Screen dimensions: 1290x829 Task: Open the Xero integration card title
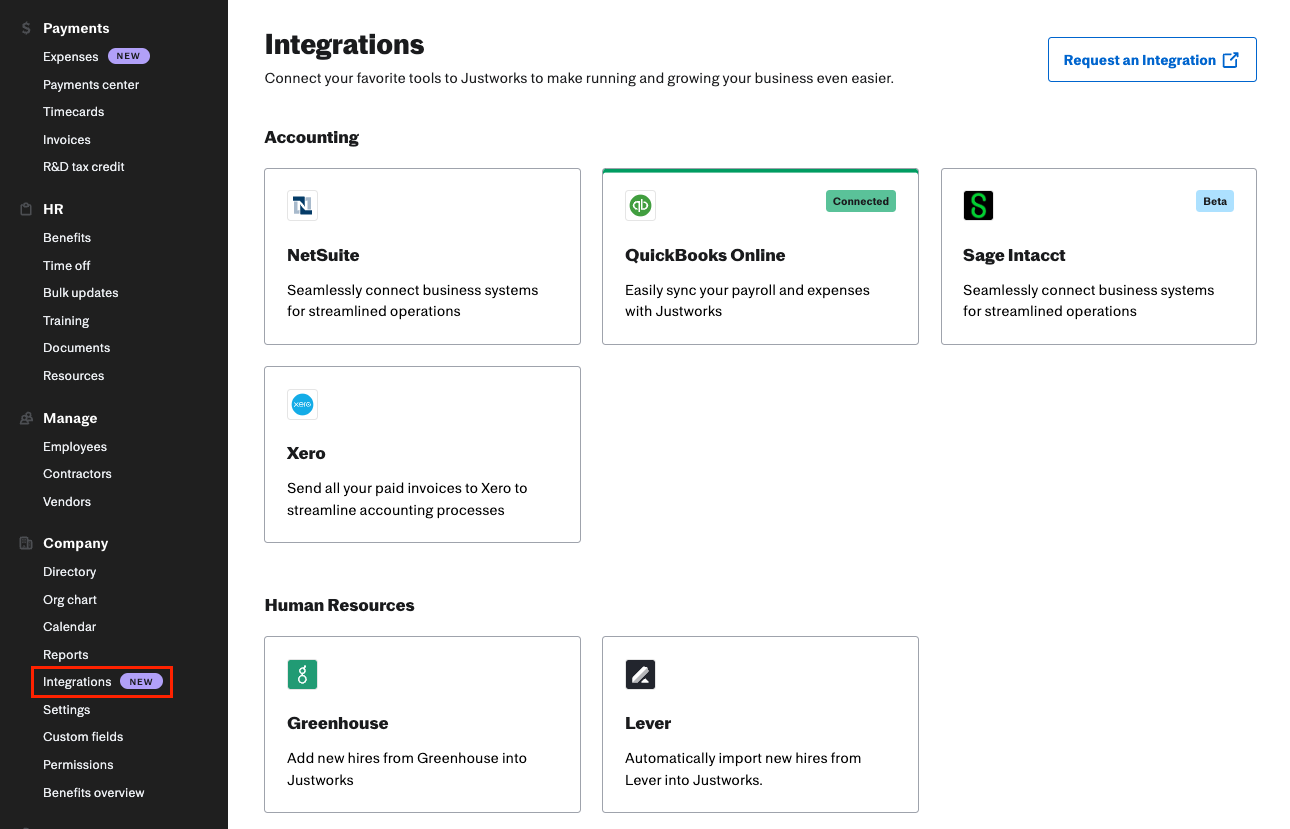(306, 453)
